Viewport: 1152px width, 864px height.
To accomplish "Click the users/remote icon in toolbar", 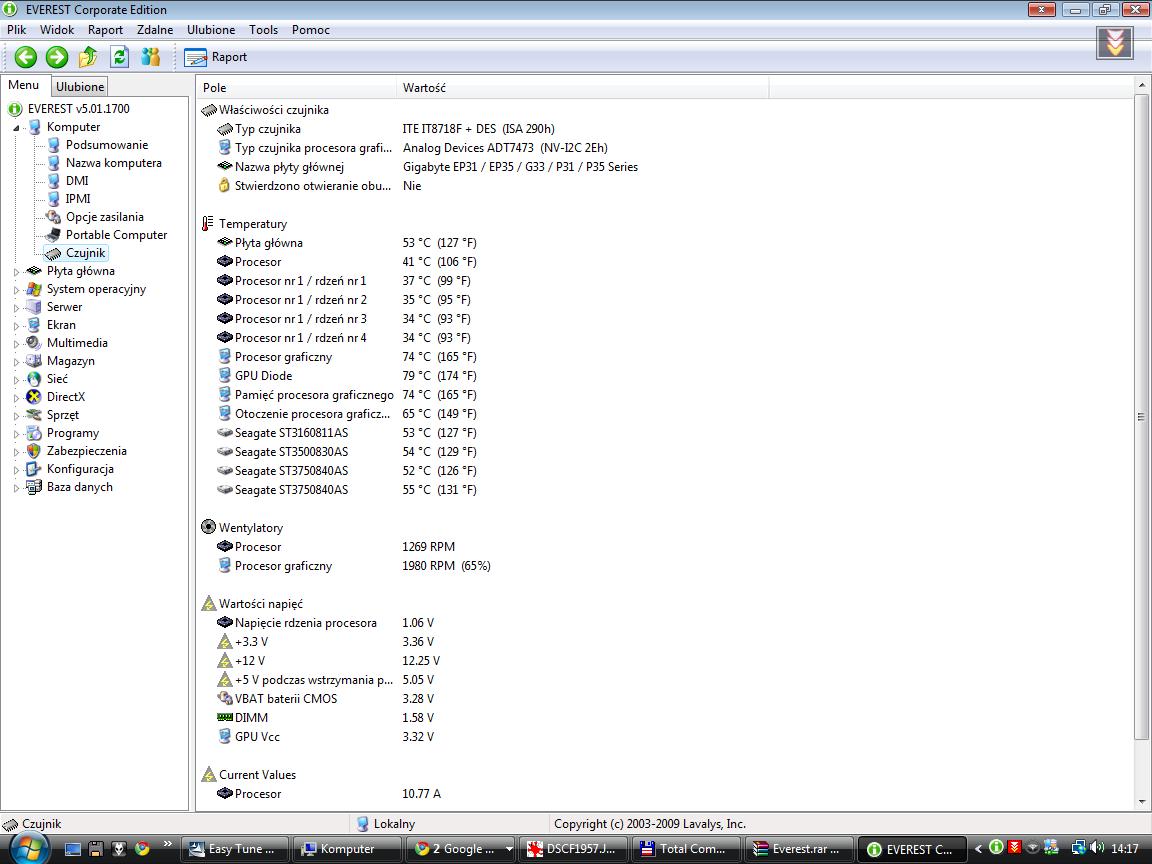I will [x=151, y=57].
